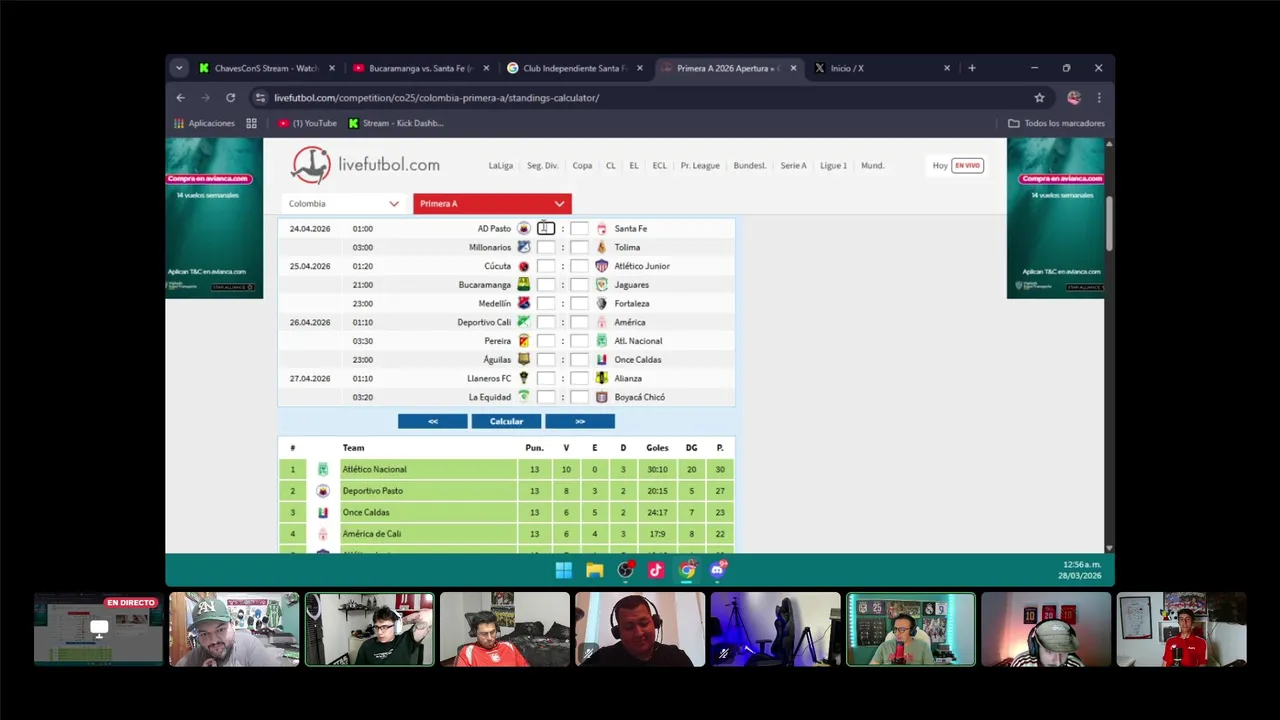Go back with browser back arrow
1280x720 pixels.
click(181, 98)
